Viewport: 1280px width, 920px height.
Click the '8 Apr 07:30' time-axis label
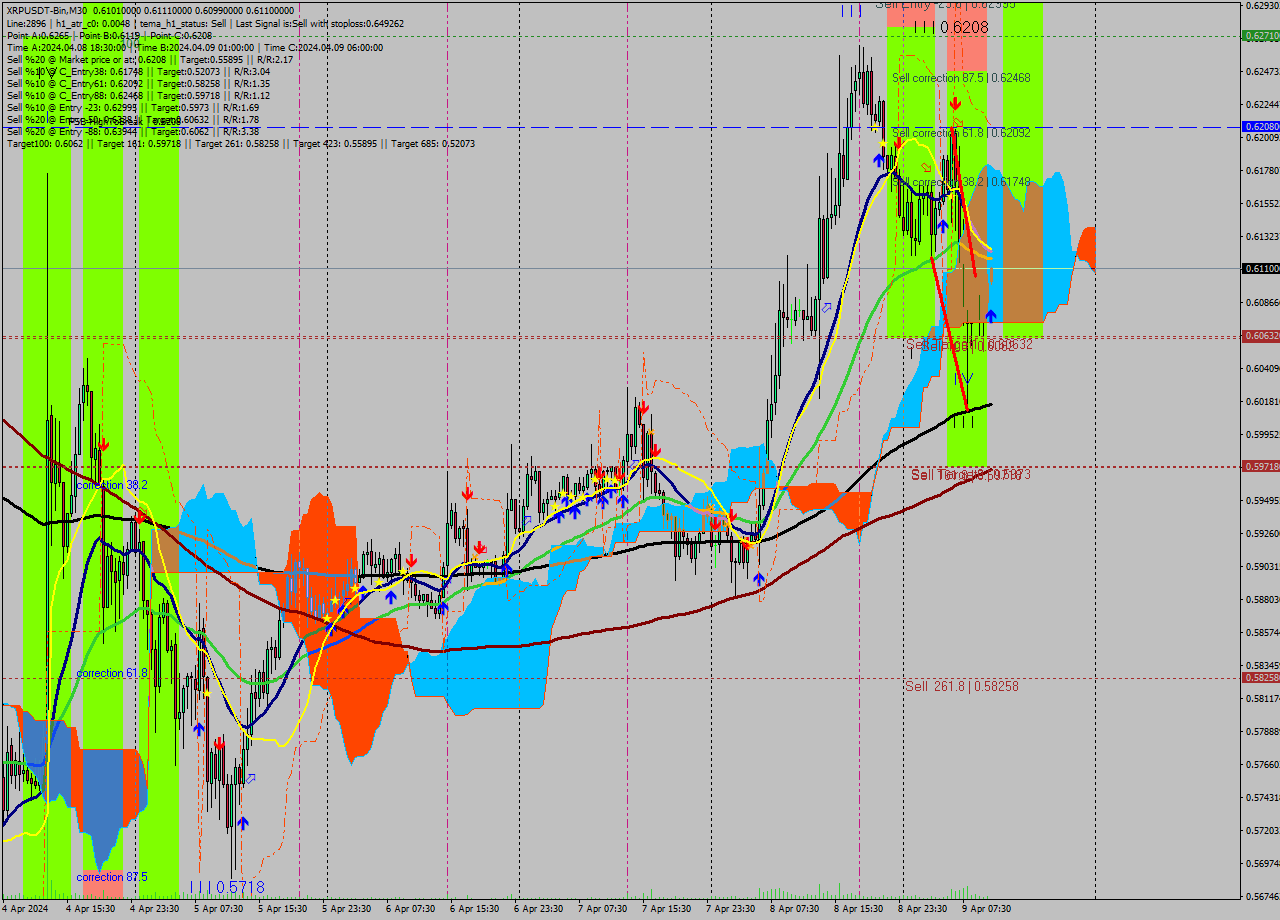point(794,909)
